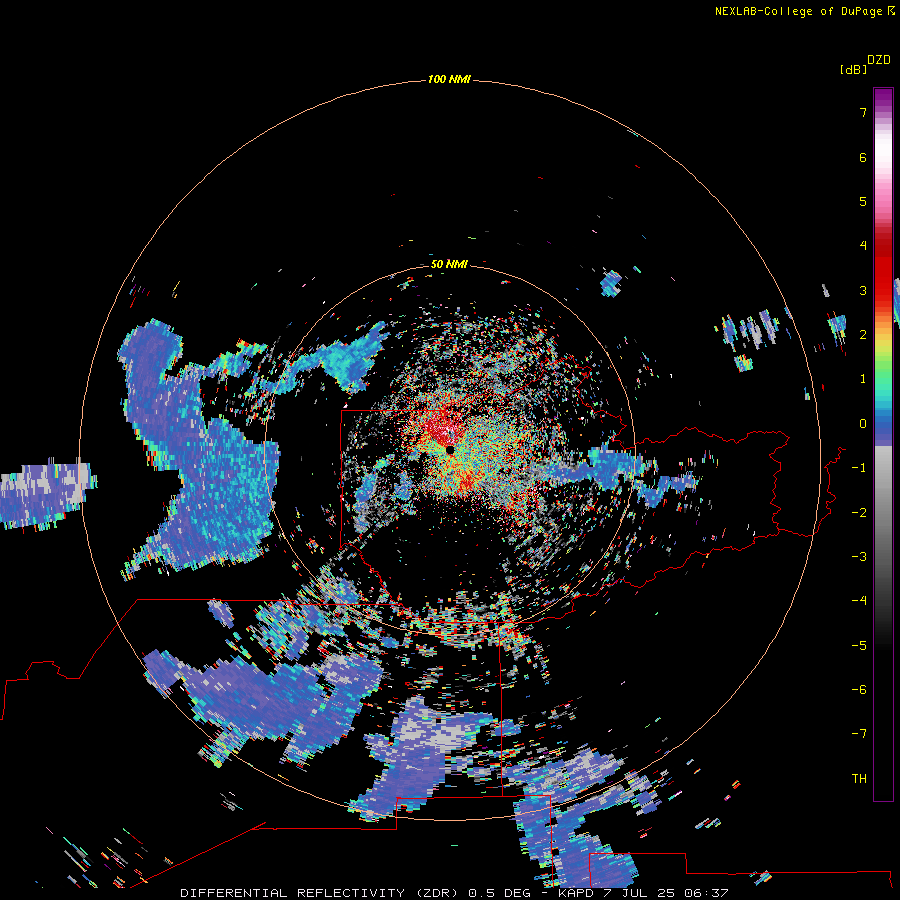Image resolution: width=900 pixels, height=900 pixels.
Task: Click the -3 scale value
Action: pyautogui.click(x=859, y=557)
